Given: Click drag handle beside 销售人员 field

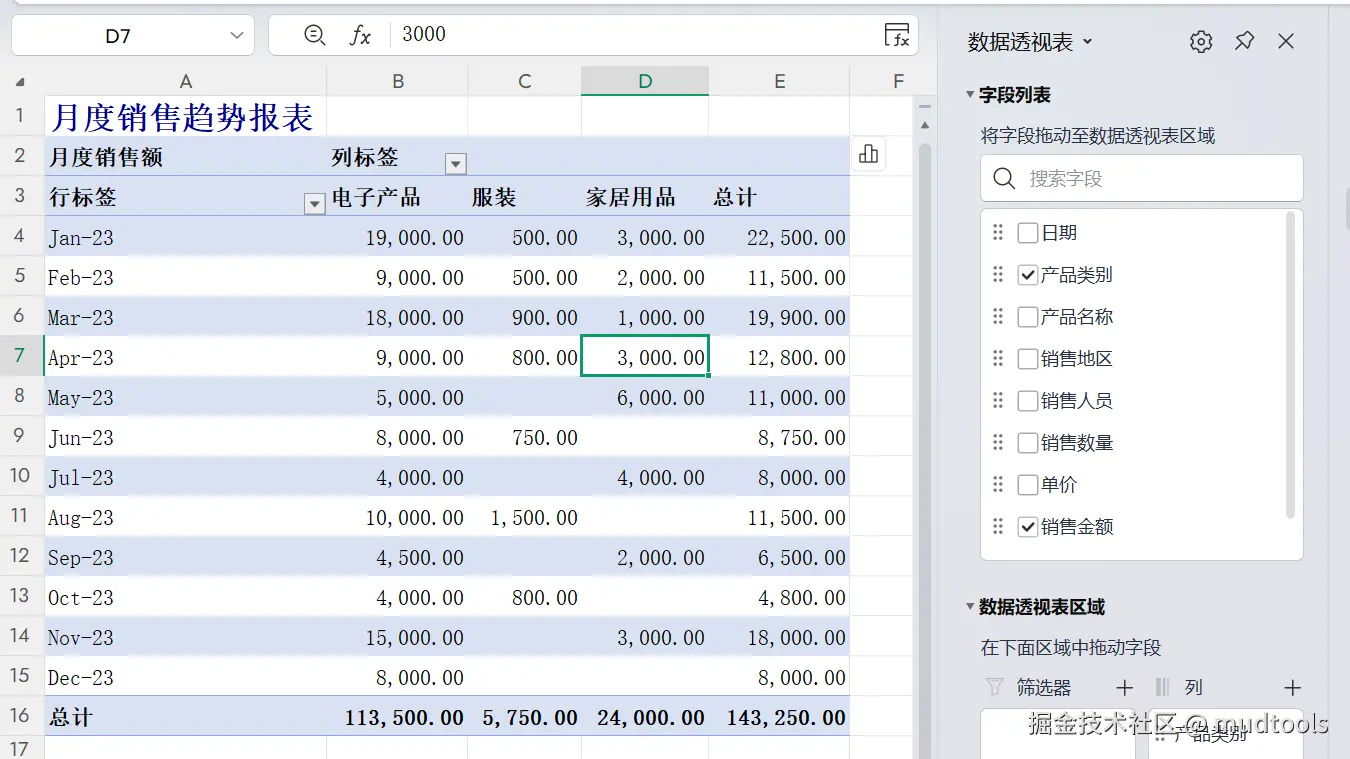Looking at the screenshot, I should pos(997,401).
